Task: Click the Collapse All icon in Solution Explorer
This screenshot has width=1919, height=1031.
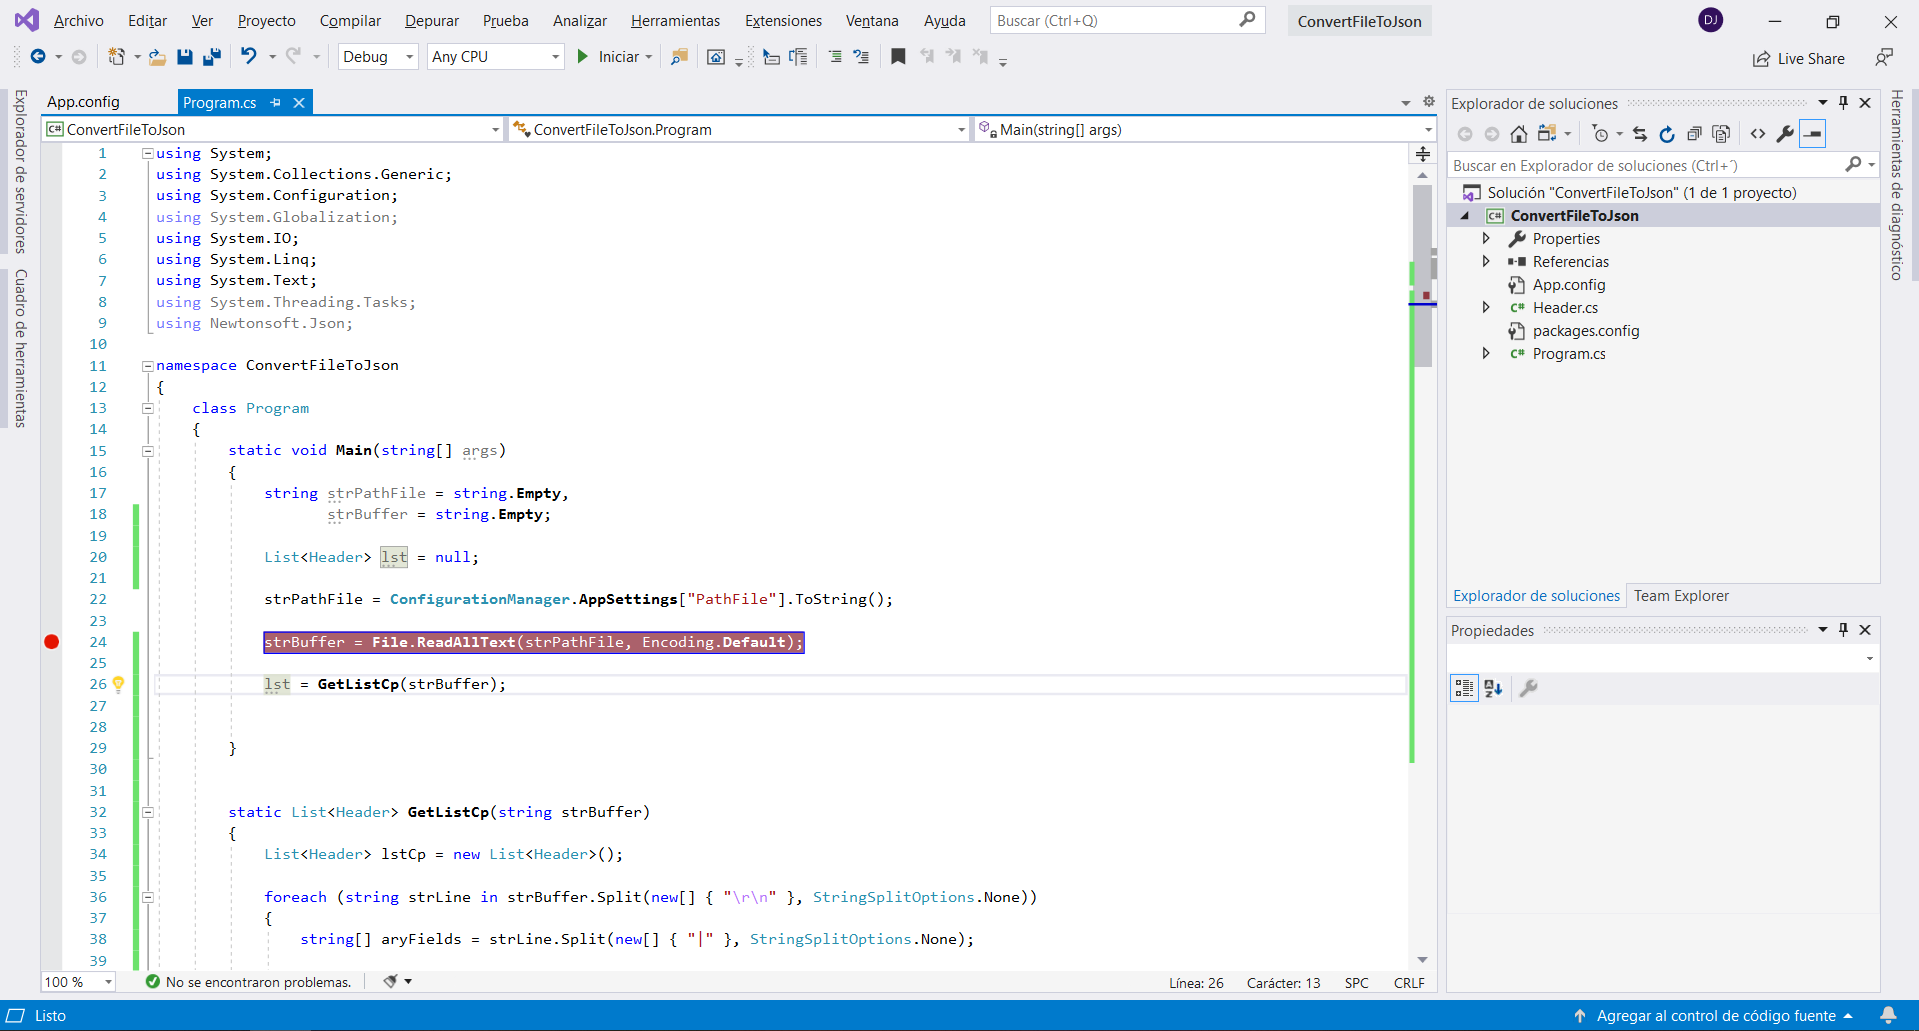Action: 1694,134
